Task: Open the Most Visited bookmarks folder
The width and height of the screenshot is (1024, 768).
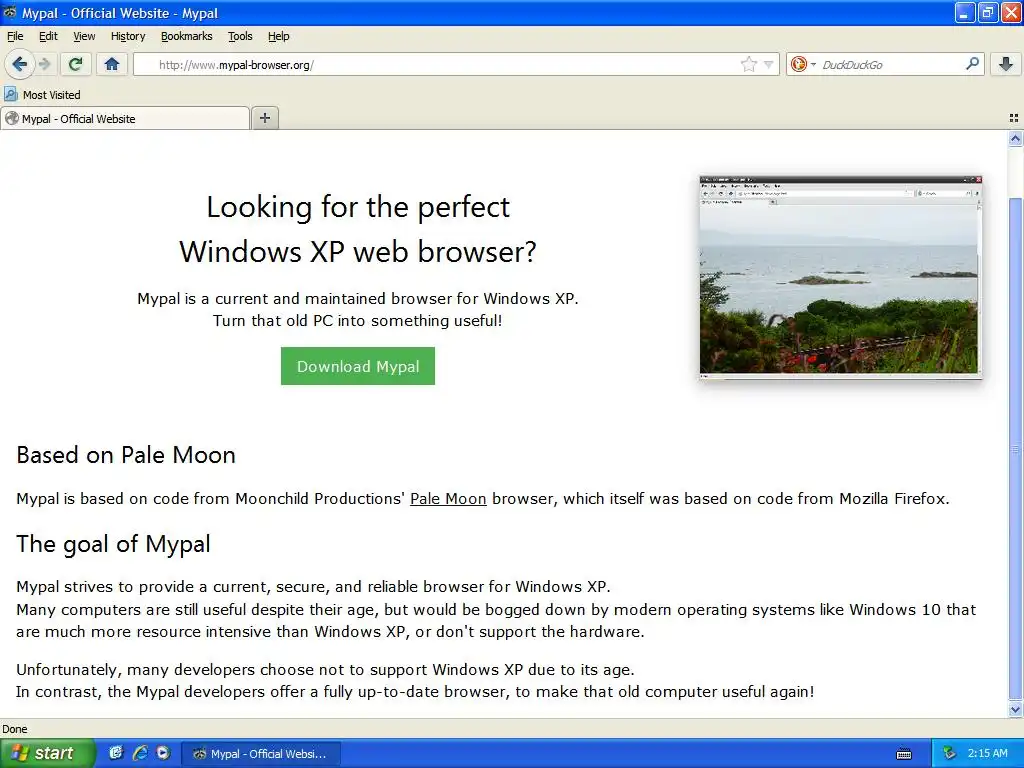Action: click(42, 95)
